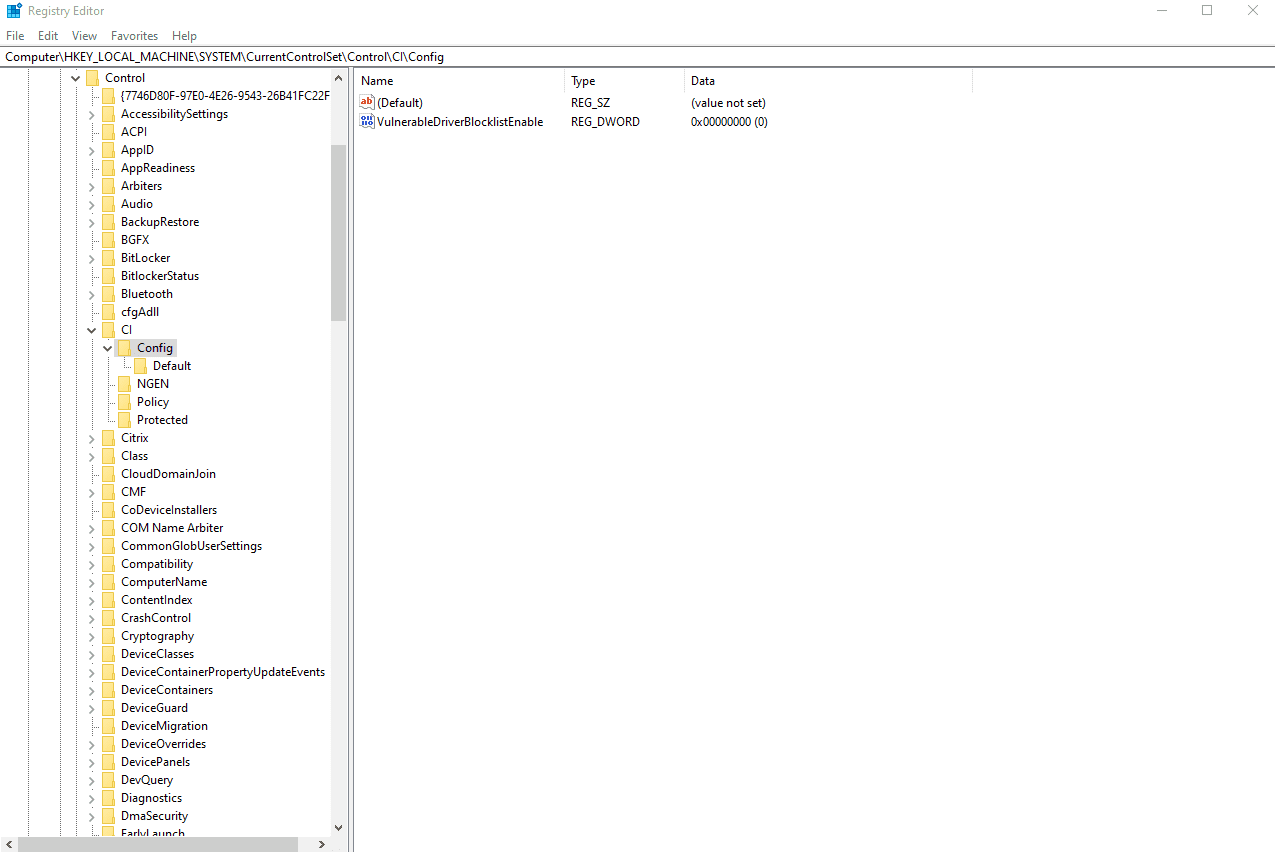The height and width of the screenshot is (852, 1275).
Task: Click the Registry Editor app icon in title bar
Action: 14,11
